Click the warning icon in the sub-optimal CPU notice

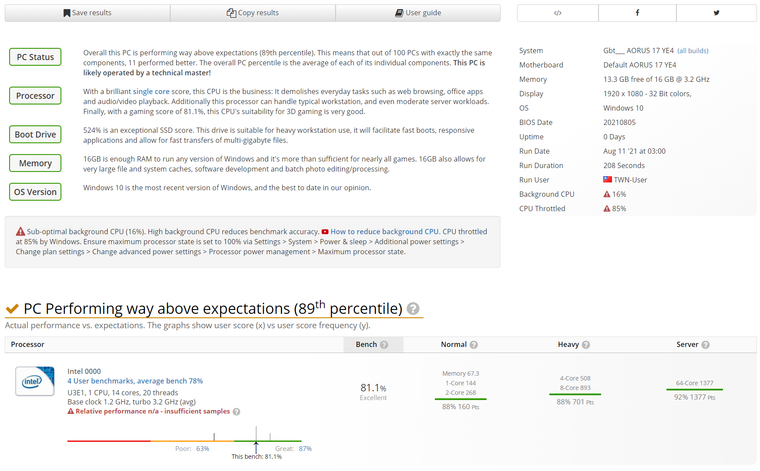(20, 232)
